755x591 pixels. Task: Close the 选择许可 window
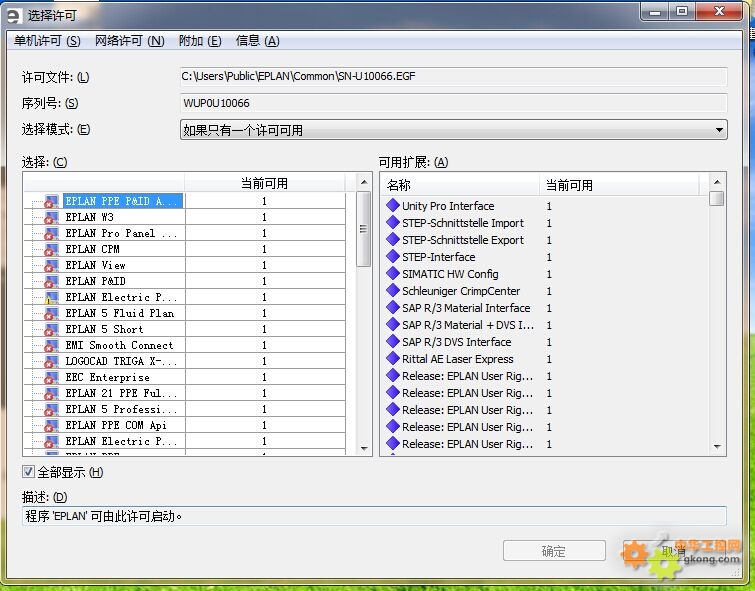(719, 12)
